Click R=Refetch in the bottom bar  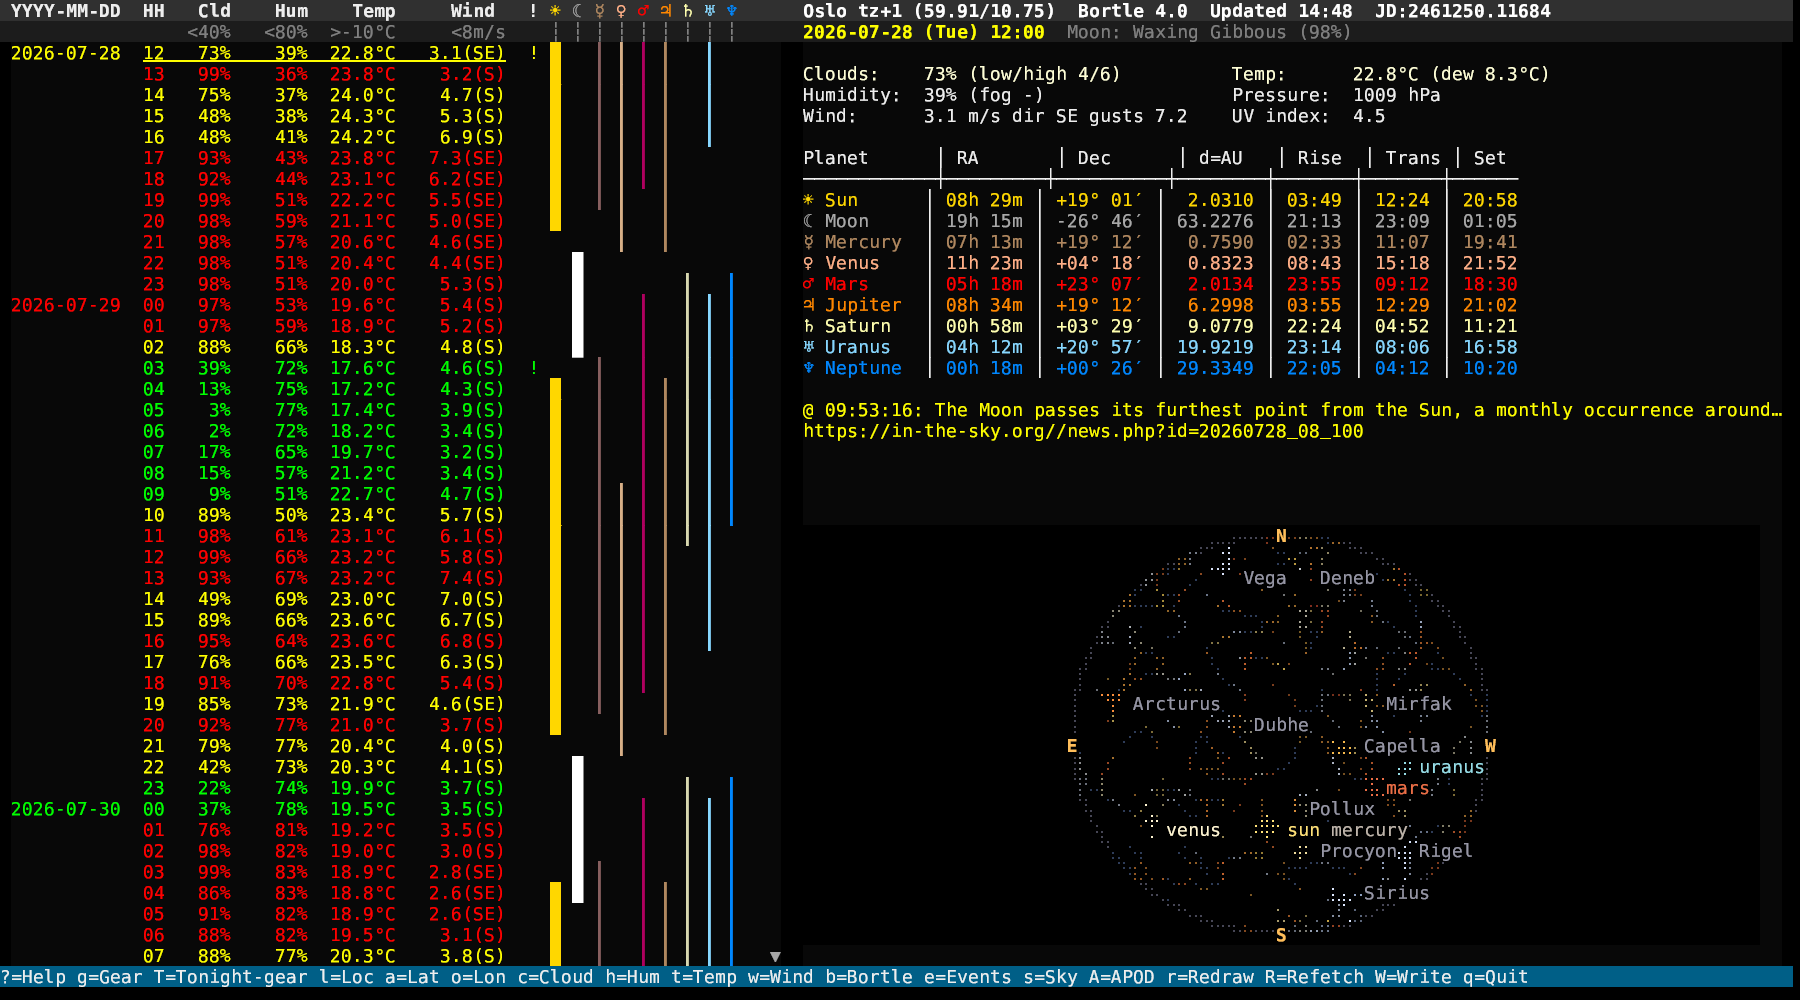(1314, 977)
